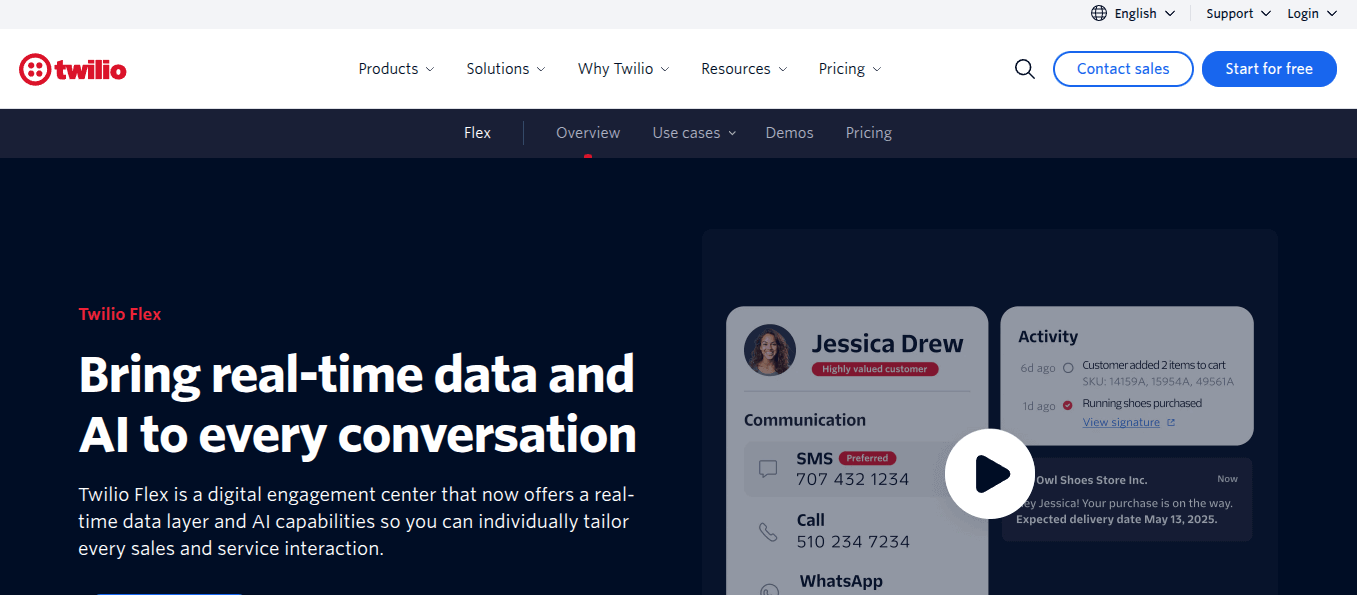This screenshot has width=1357, height=595.
Task: Open the Solutions menu
Action: (x=506, y=69)
